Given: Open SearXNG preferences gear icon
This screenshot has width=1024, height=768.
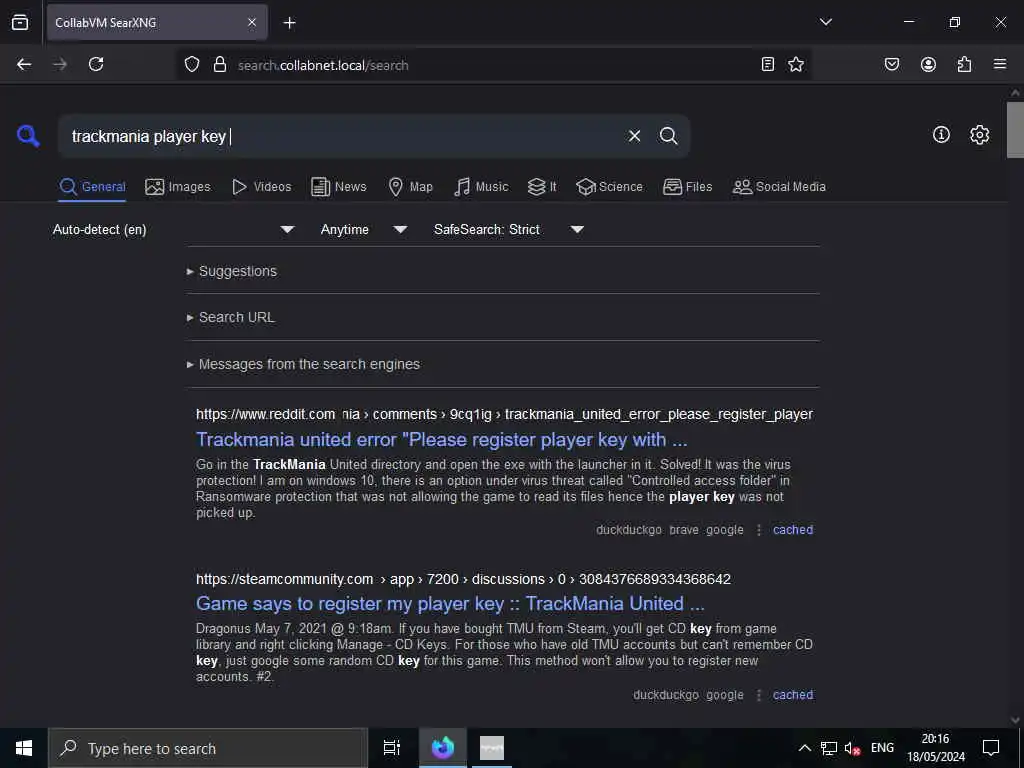Looking at the screenshot, I should 979,135.
